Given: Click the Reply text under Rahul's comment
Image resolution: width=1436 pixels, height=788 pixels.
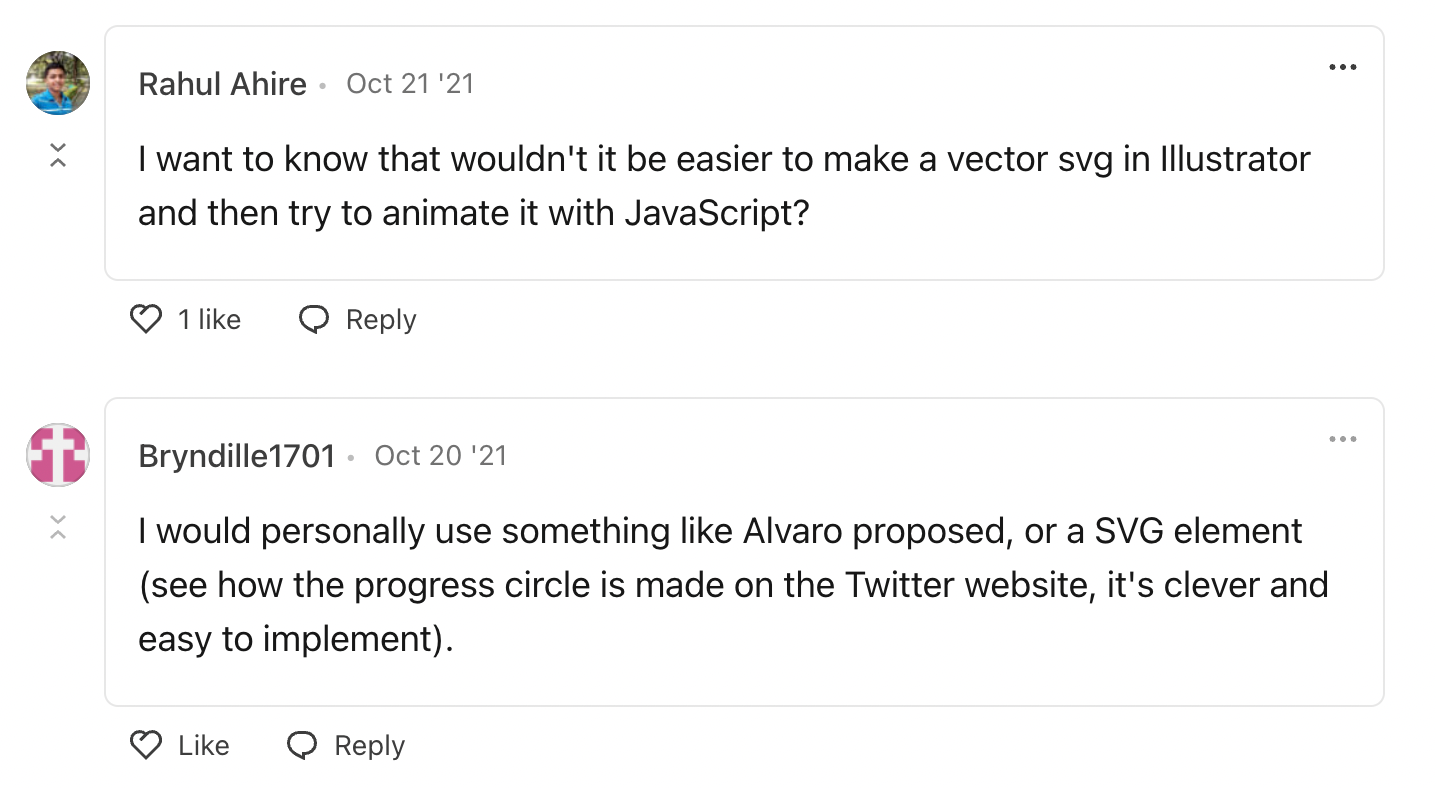Looking at the screenshot, I should pos(380,320).
